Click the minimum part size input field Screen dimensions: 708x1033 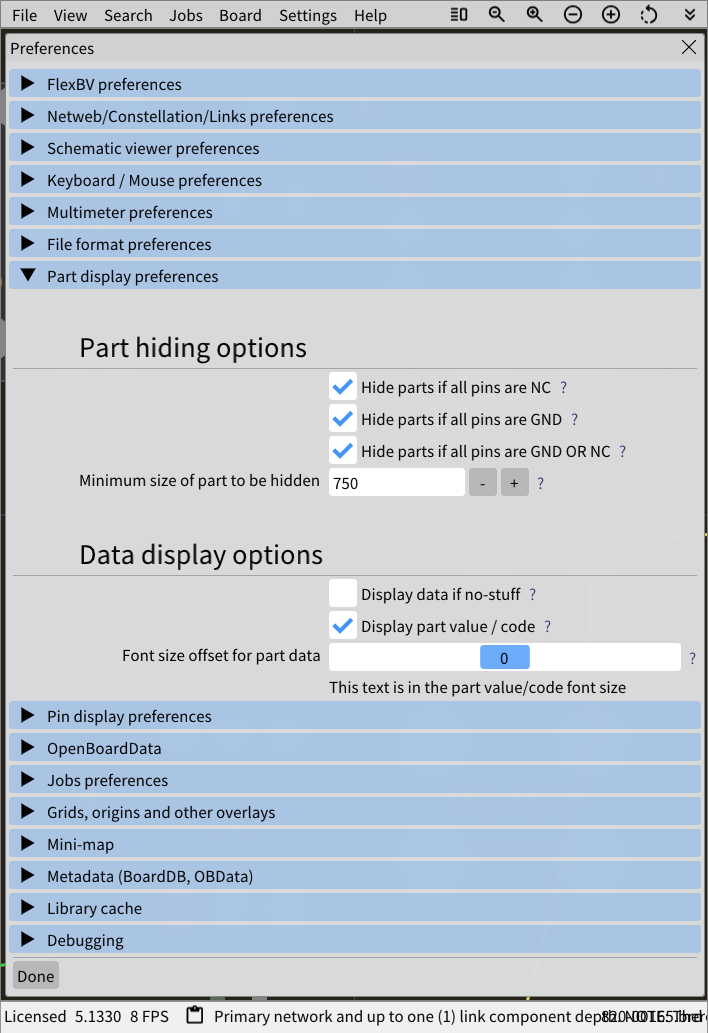coord(396,482)
